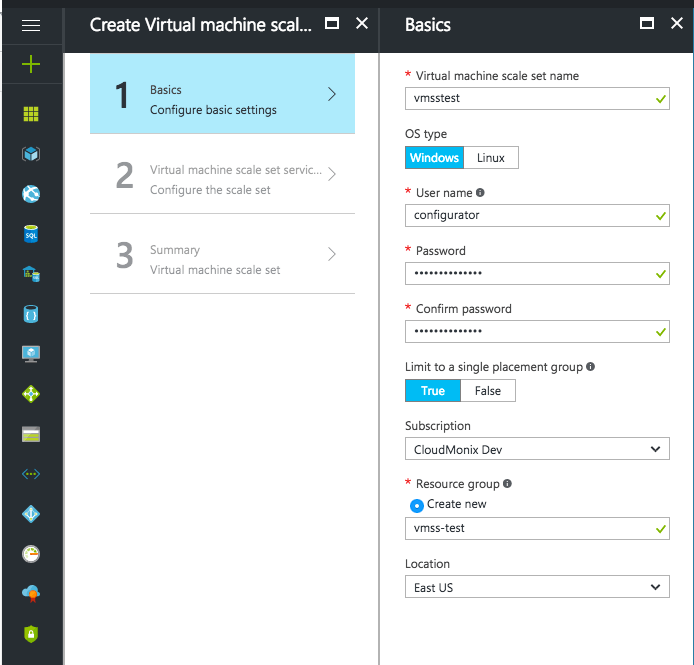
Task: Open Security Center shield icon
Action: [31, 634]
